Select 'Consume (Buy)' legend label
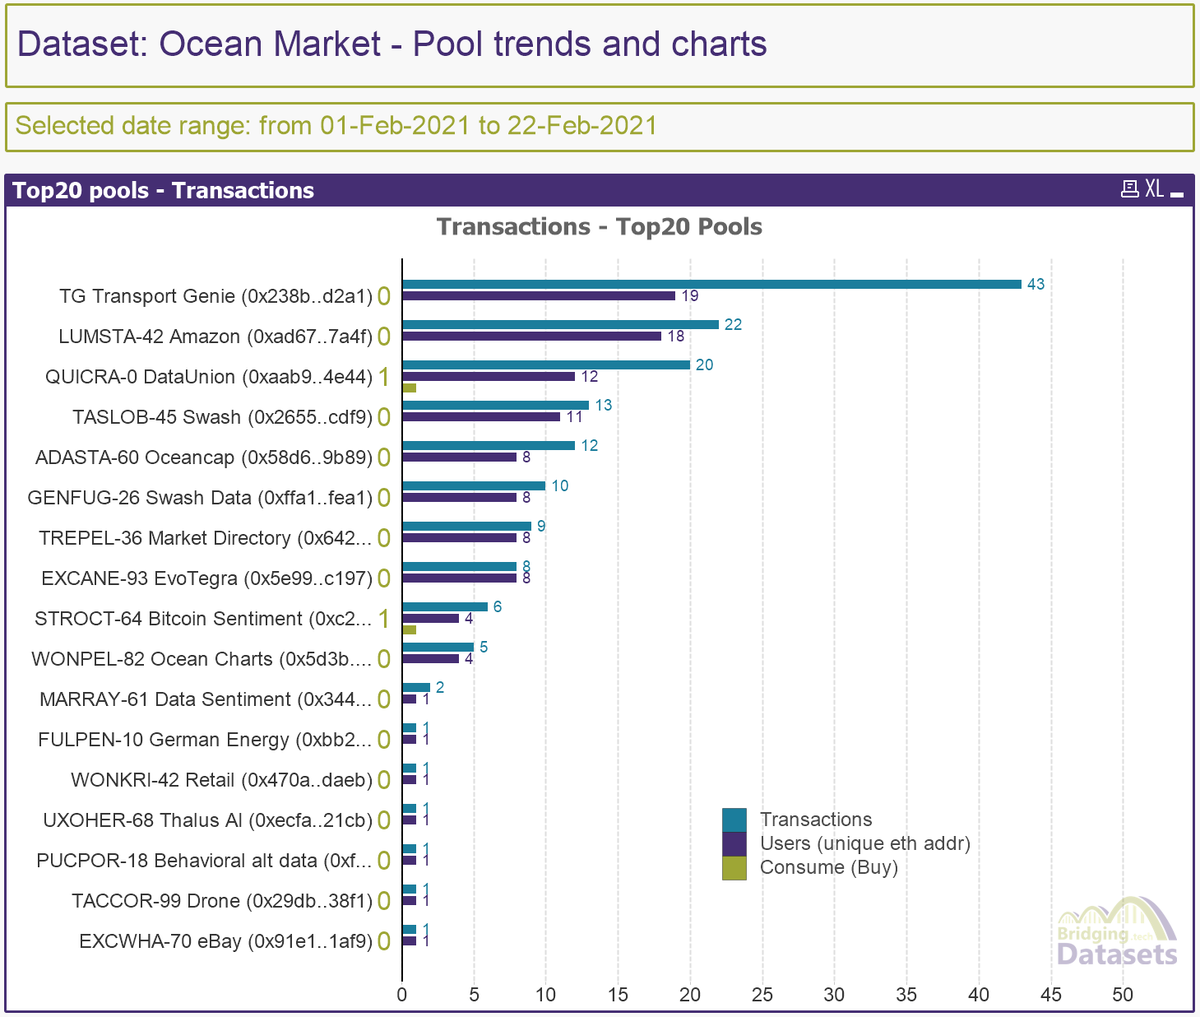 point(829,868)
